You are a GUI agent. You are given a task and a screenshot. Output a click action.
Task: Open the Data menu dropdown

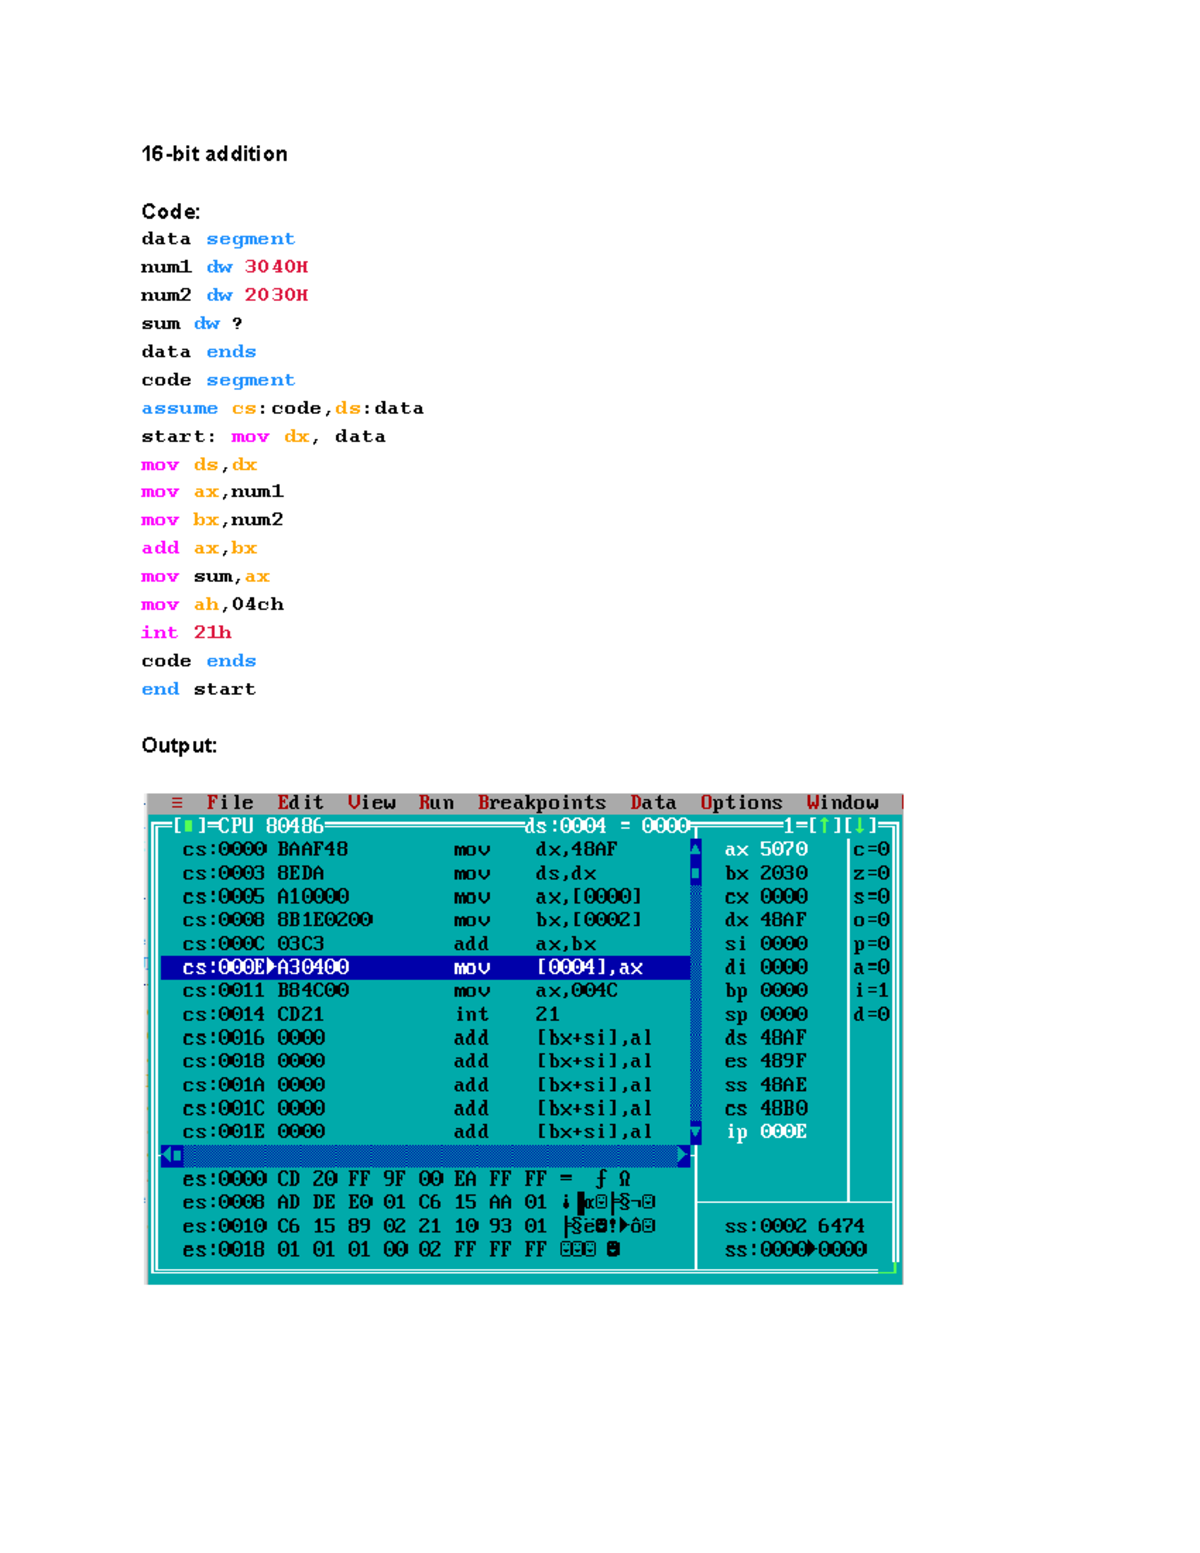coord(653,802)
